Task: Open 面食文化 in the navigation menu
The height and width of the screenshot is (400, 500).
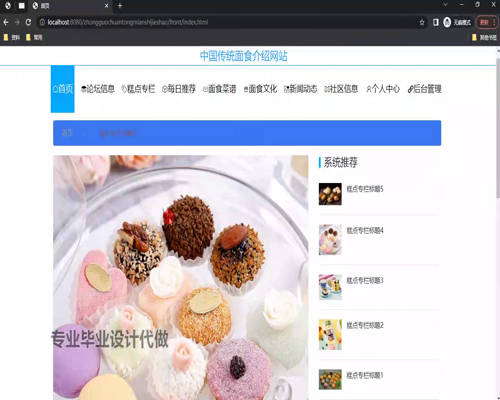Action: (x=260, y=89)
